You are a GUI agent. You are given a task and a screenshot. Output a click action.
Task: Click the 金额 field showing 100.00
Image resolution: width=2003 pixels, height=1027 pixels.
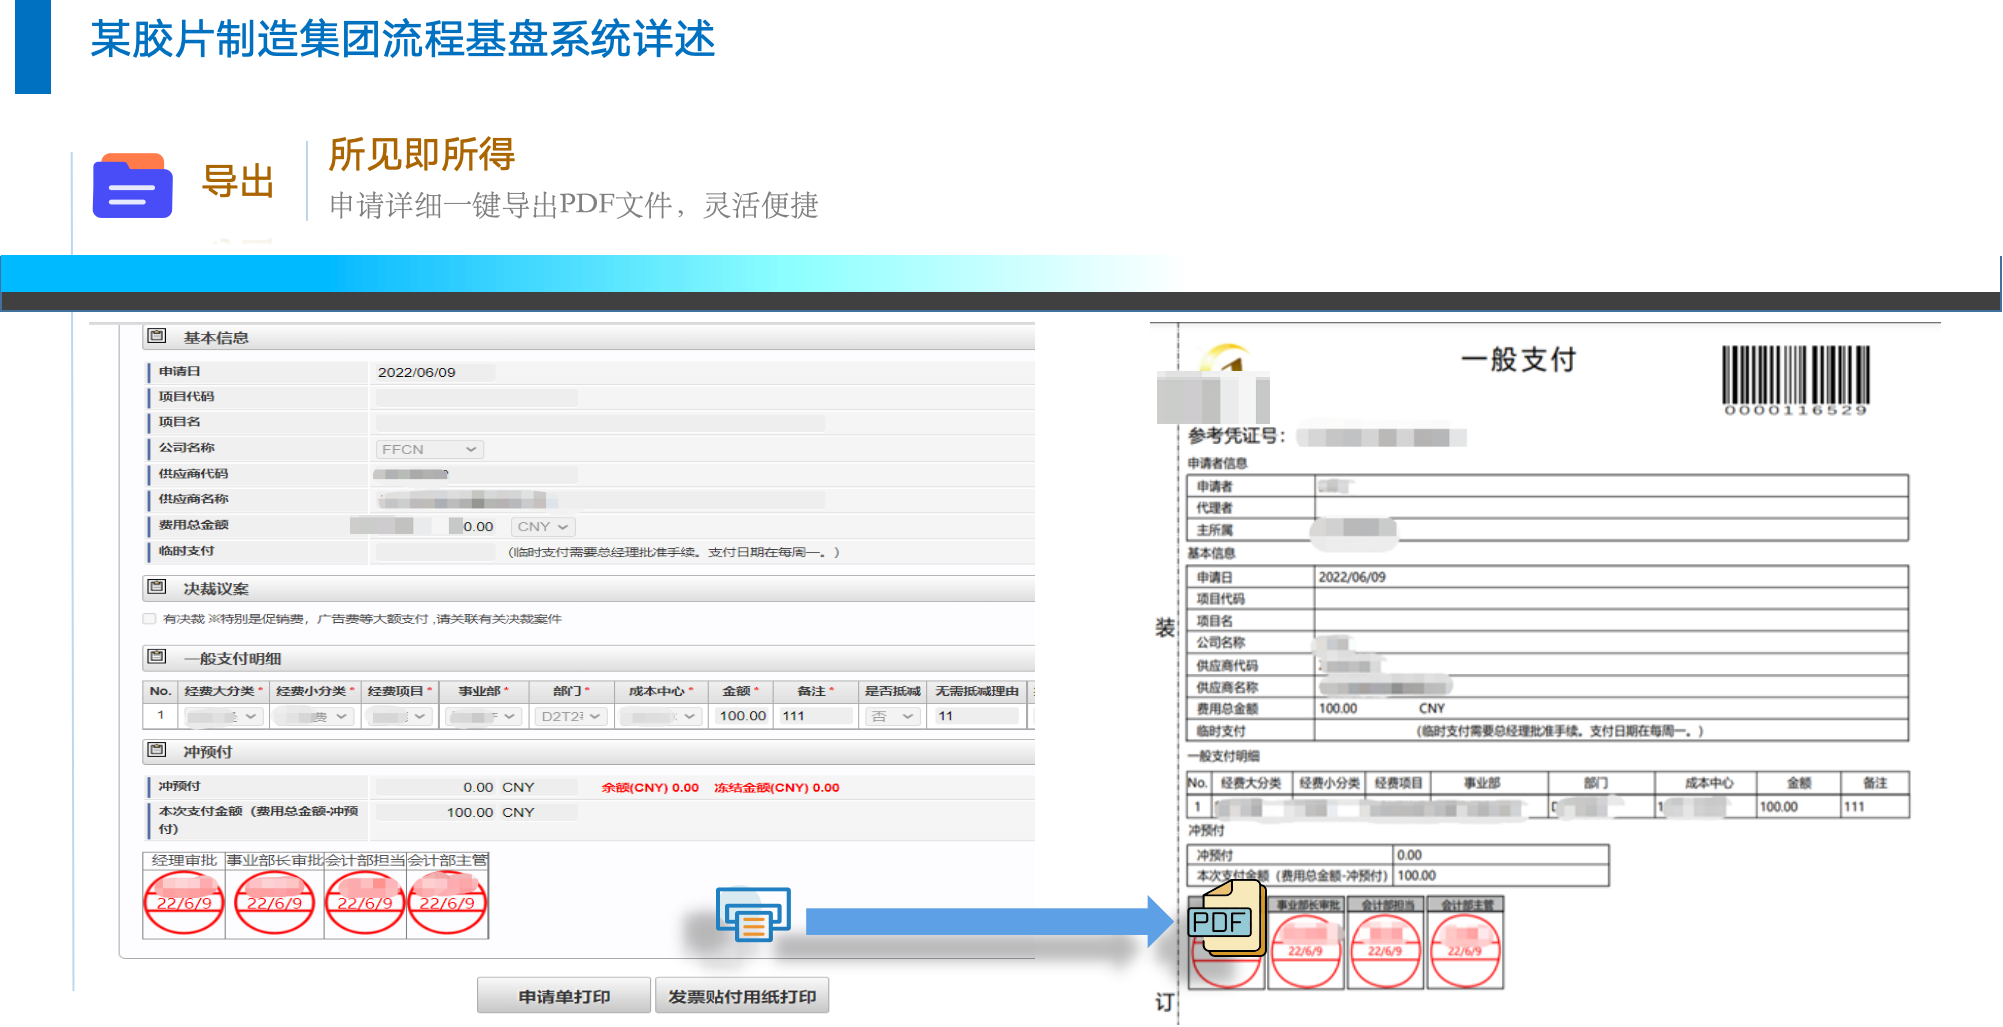pyautogui.click(x=742, y=717)
